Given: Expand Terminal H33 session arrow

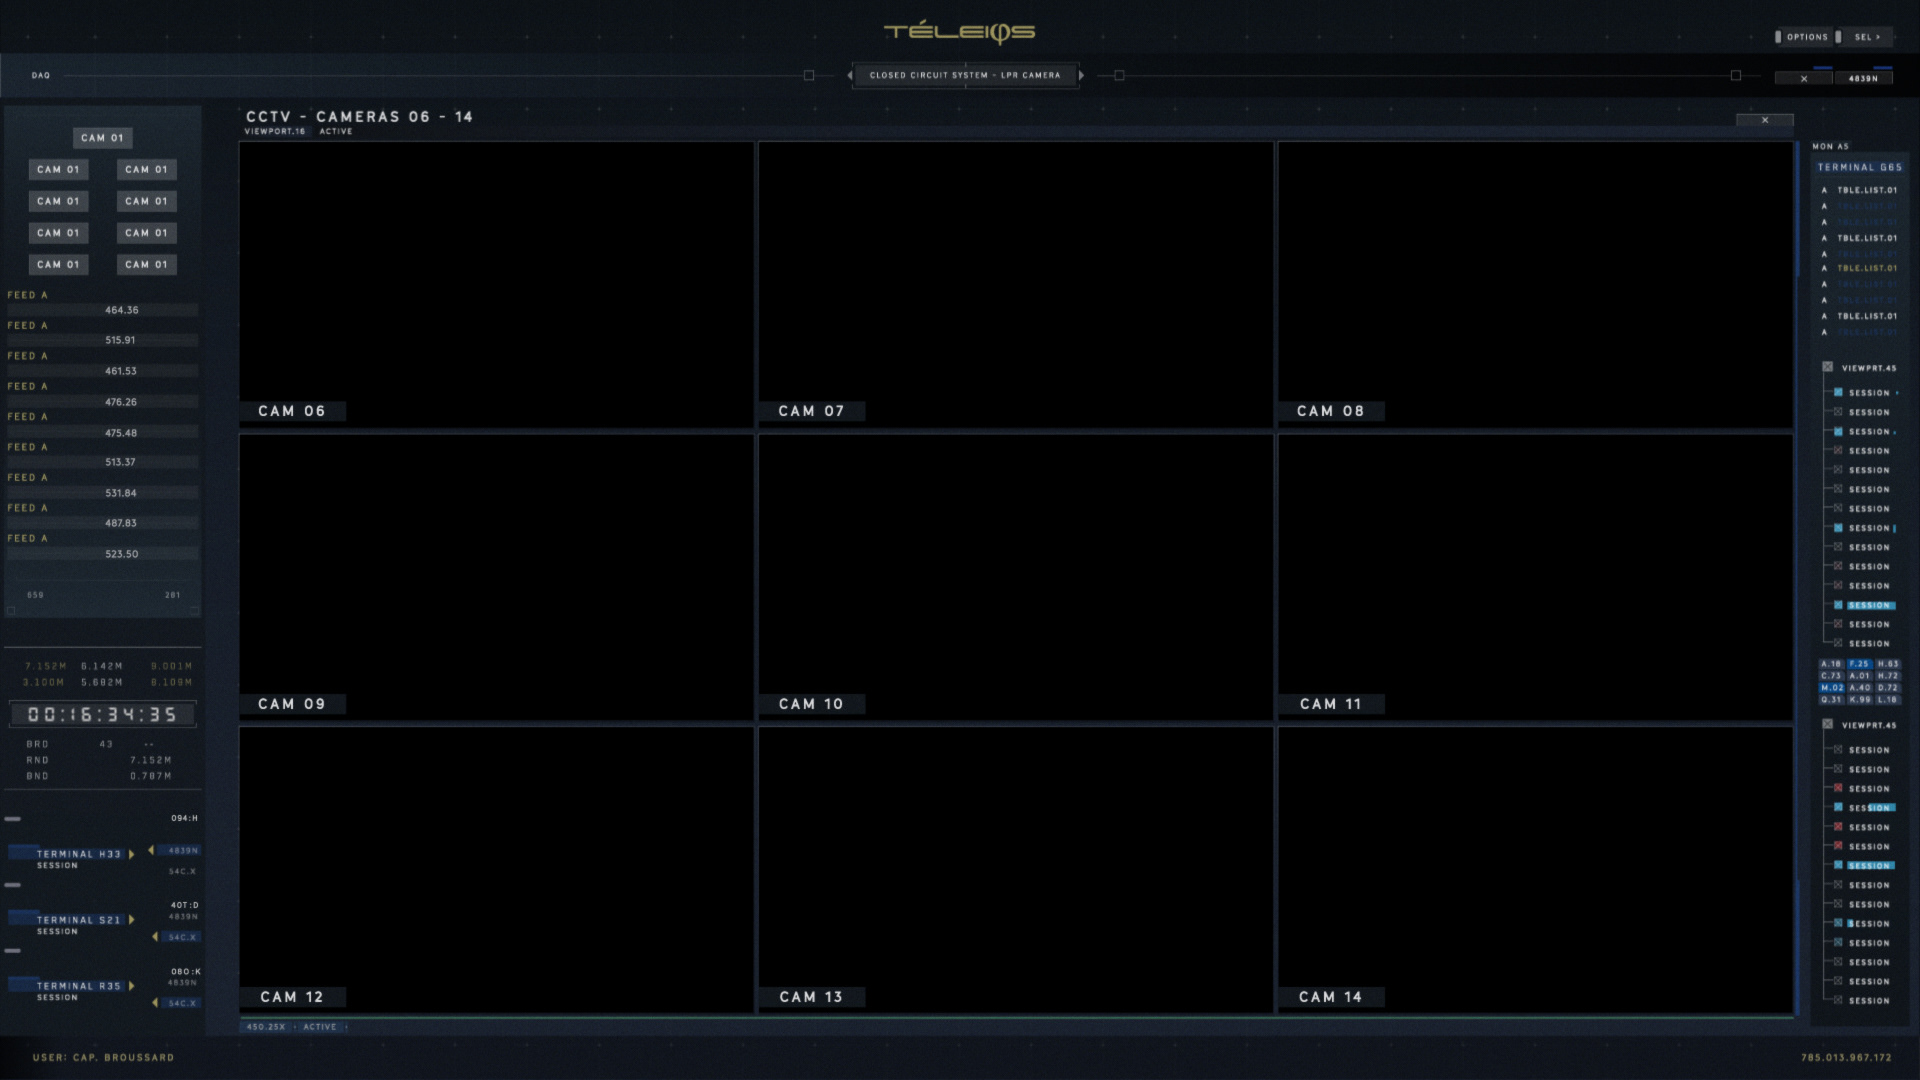Looking at the screenshot, I should 131,854.
